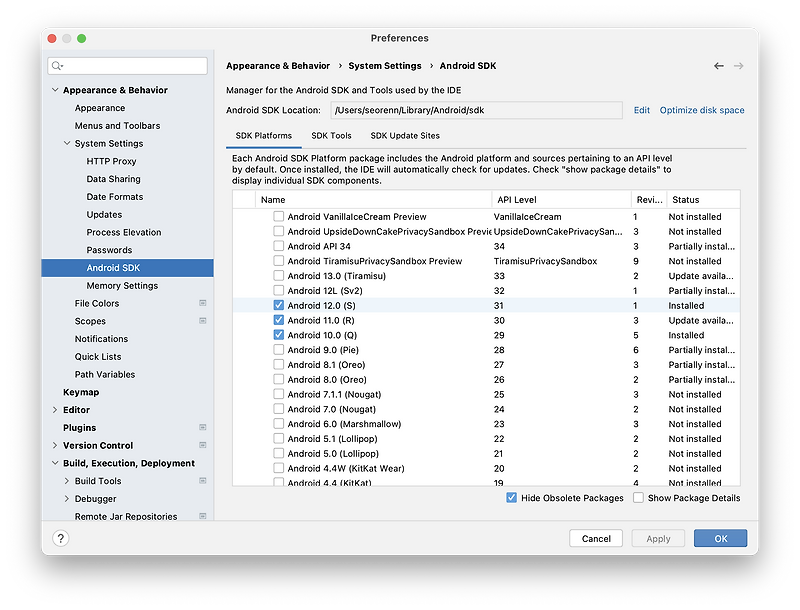800x610 pixels.
Task: Disable Hide Obsolete Packages
Action: click(511, 498)
